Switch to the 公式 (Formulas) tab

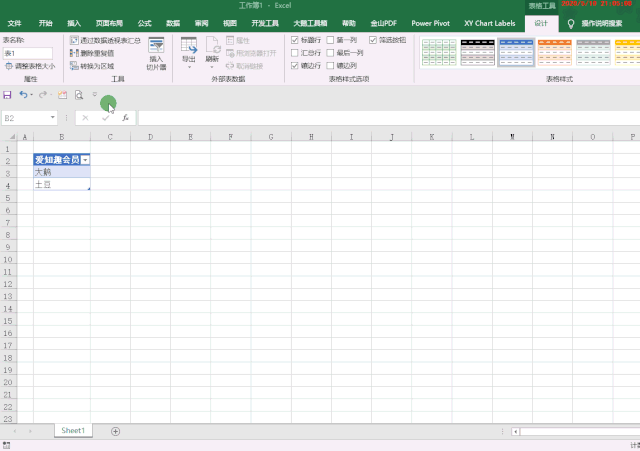pos(144,23)
